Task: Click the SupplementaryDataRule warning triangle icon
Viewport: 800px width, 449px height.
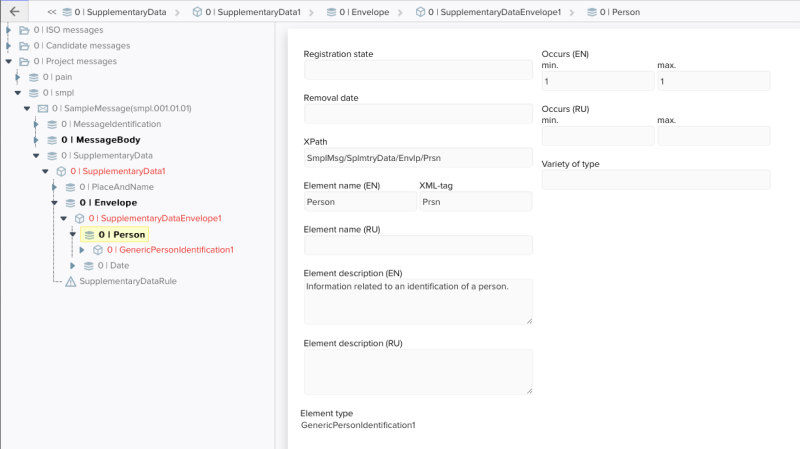Action: coord(70,282)
